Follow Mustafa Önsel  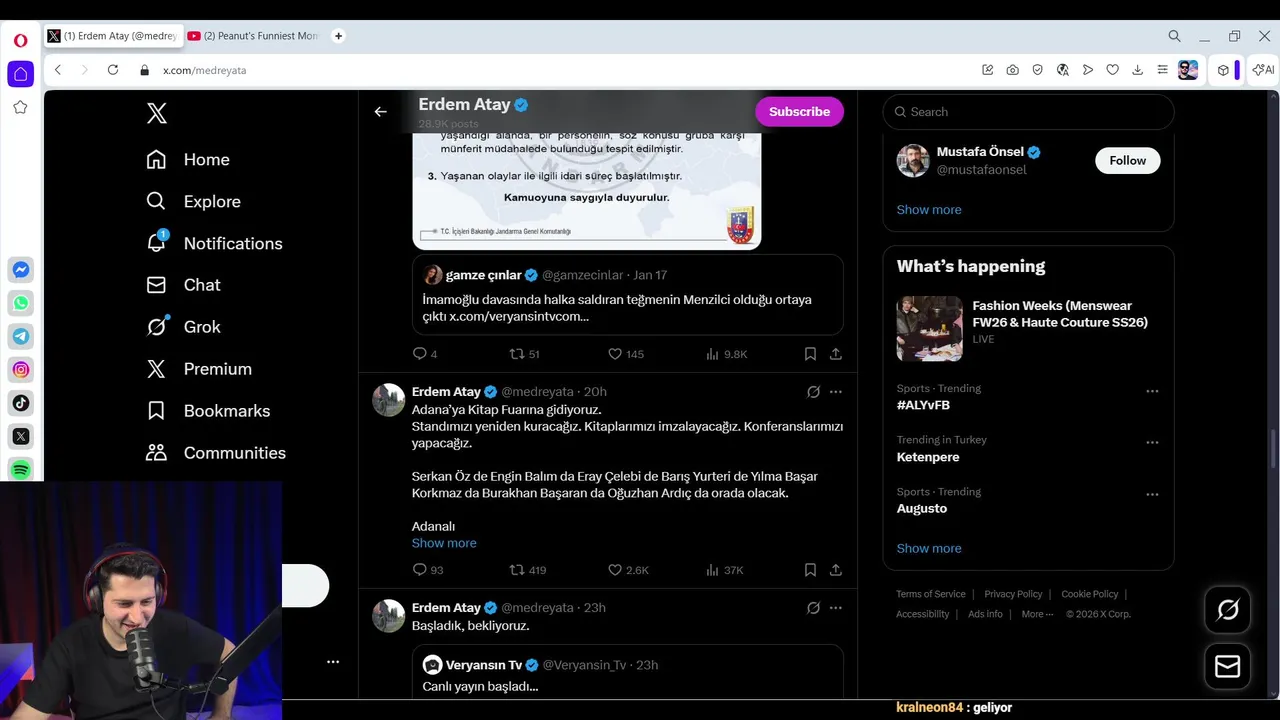tap(1127, 160)
